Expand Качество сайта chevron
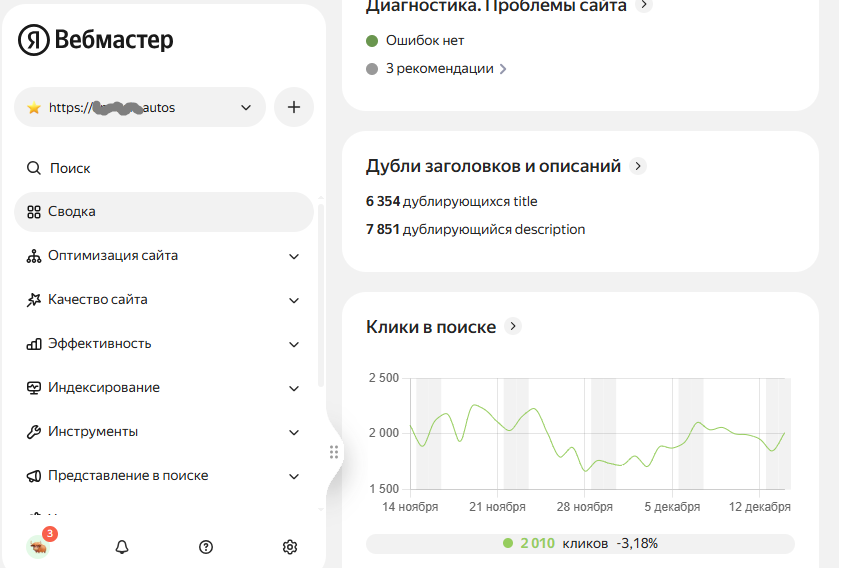843x568 pixels. point(294,301)
